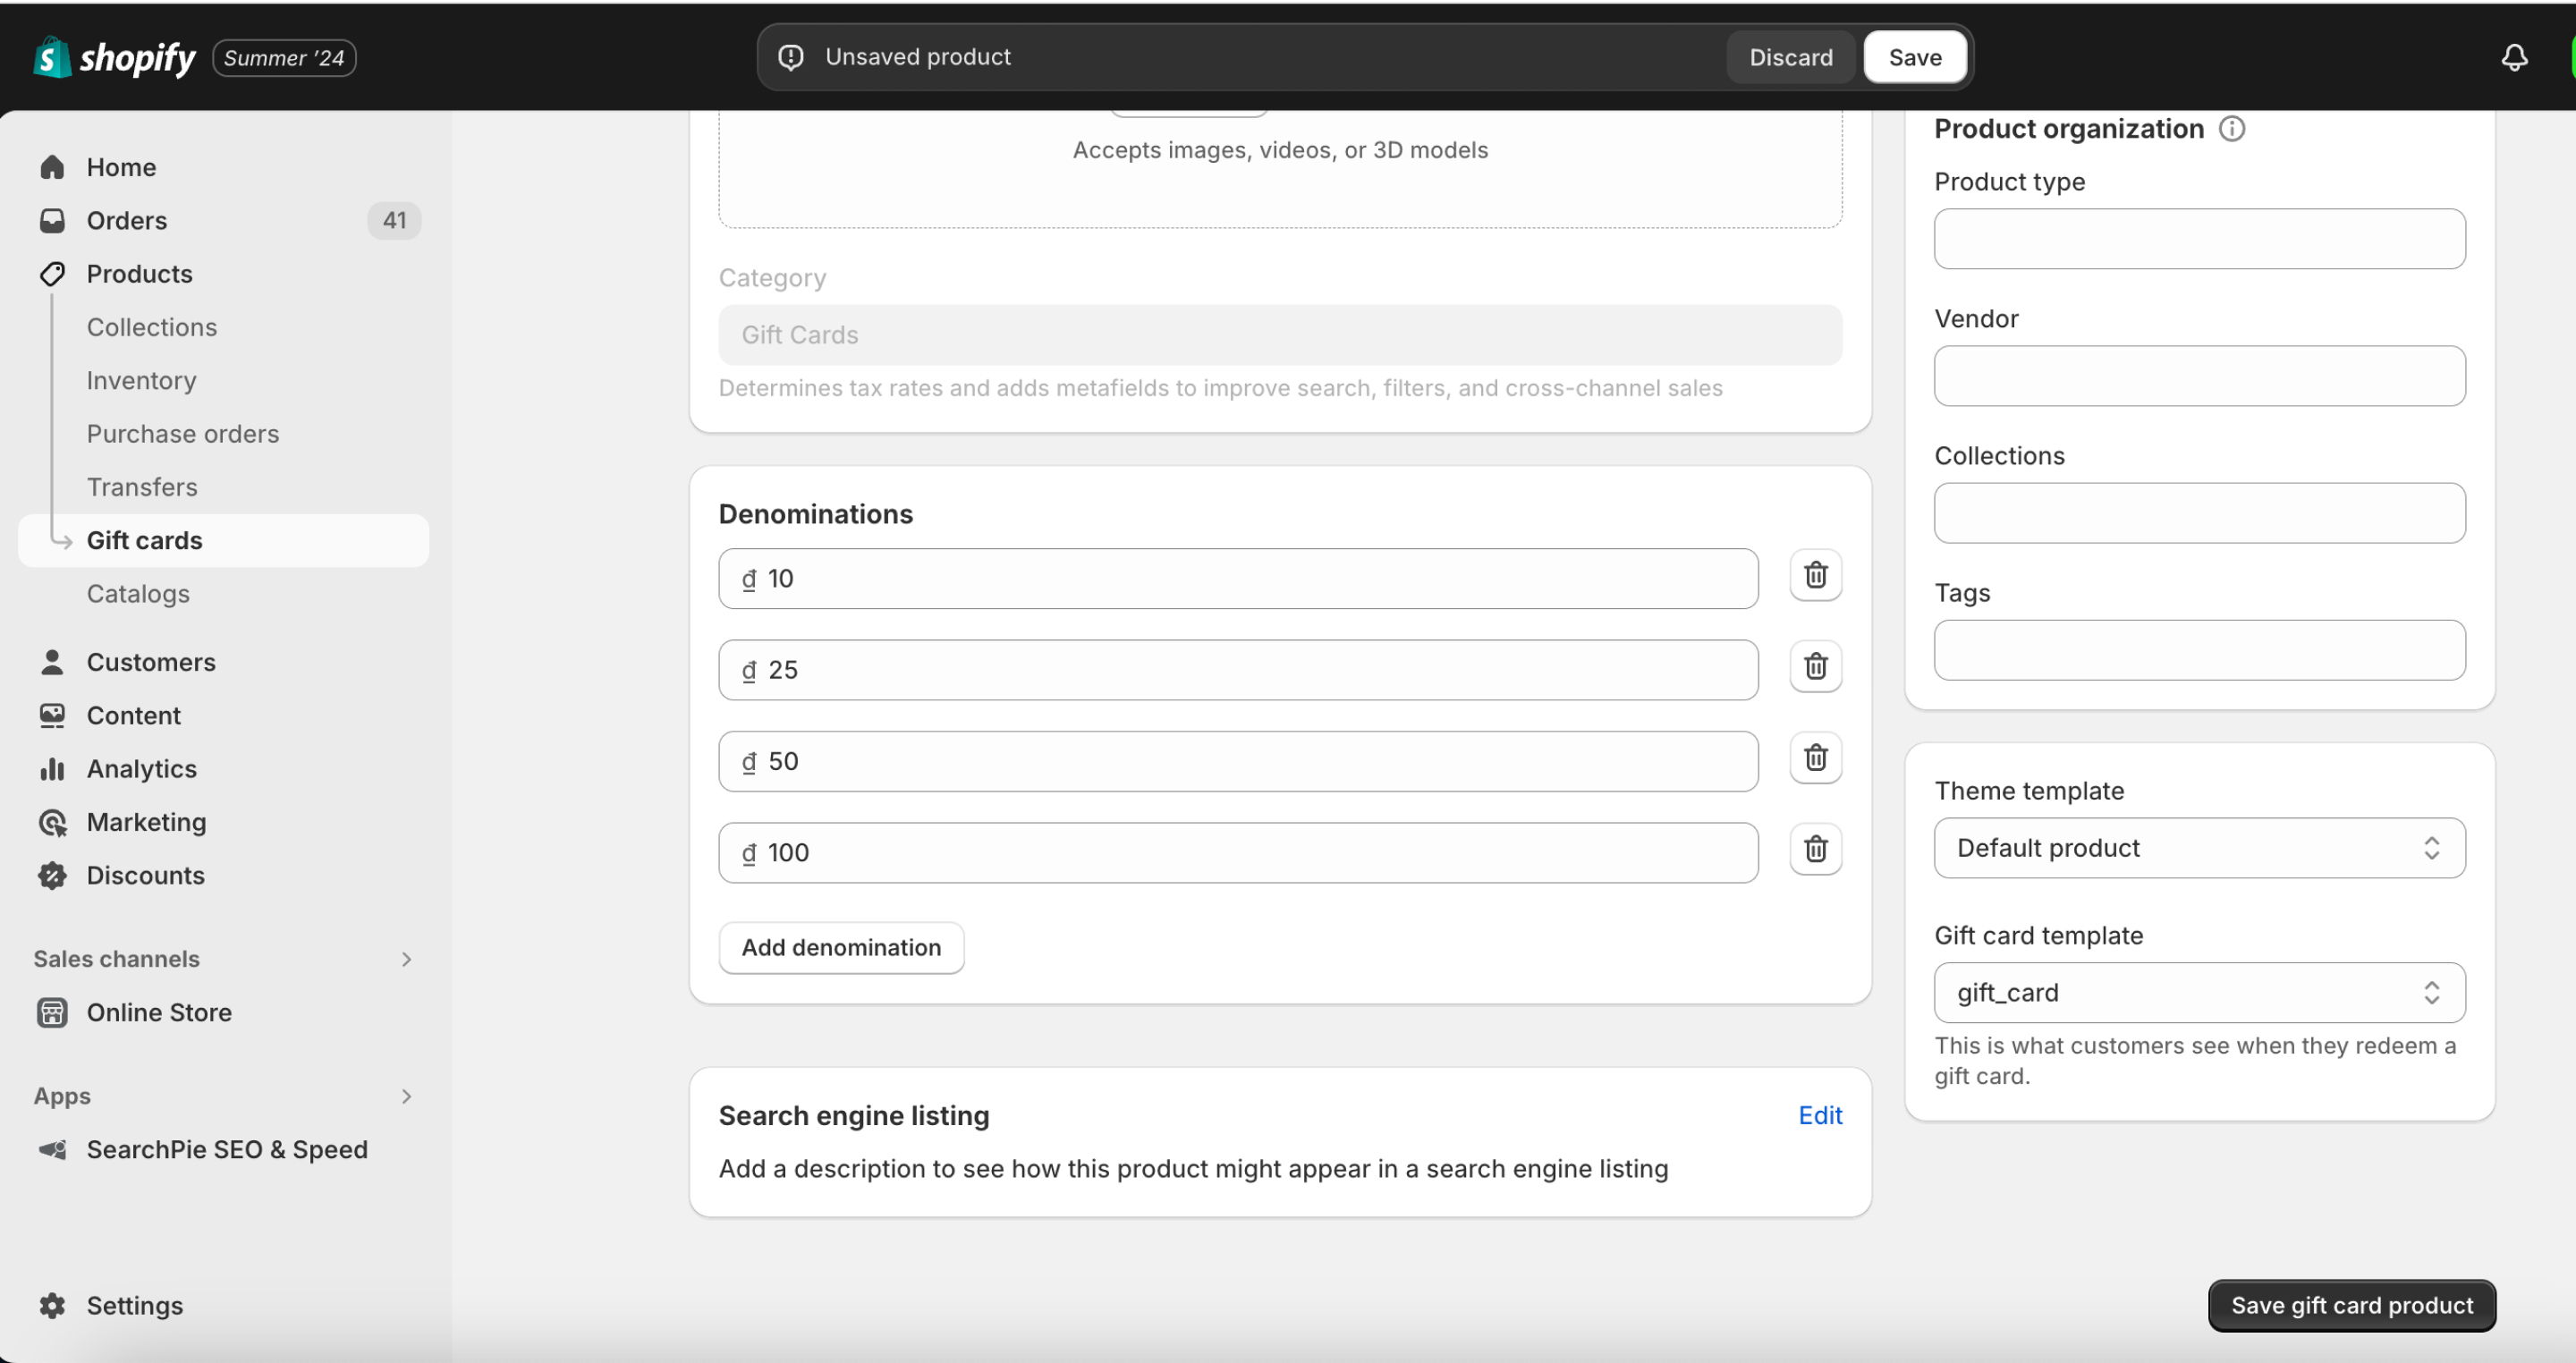
Task: Remove the 25 denomination via trash icon
Action: 1815,667
